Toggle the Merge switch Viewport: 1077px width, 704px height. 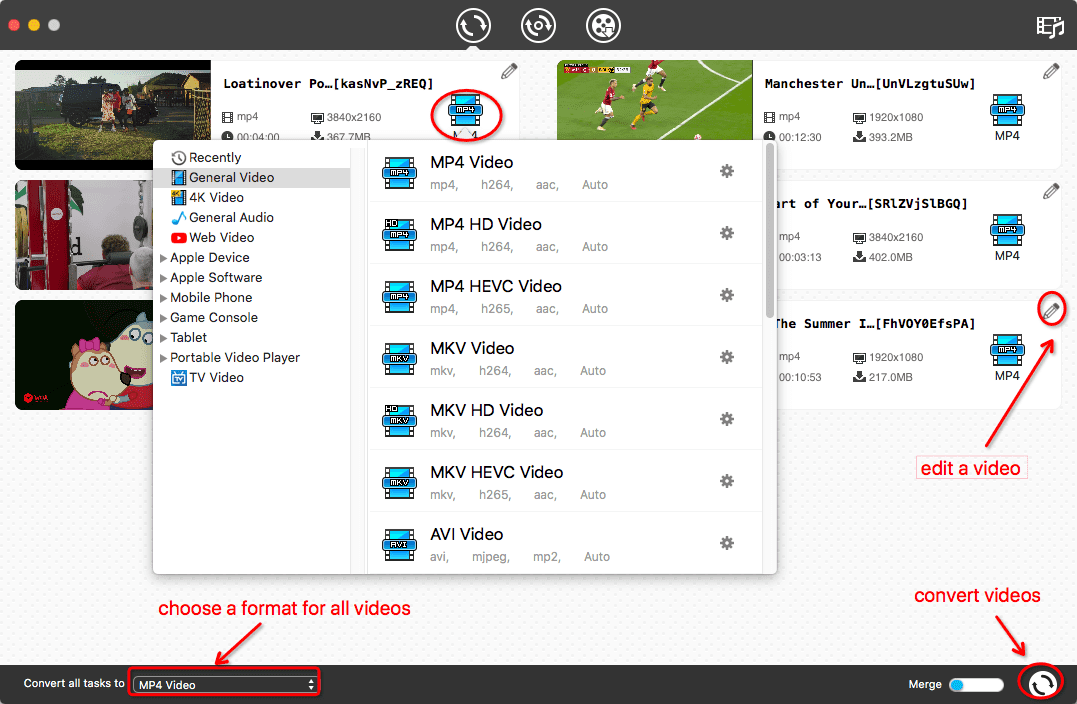click(976, 685)
